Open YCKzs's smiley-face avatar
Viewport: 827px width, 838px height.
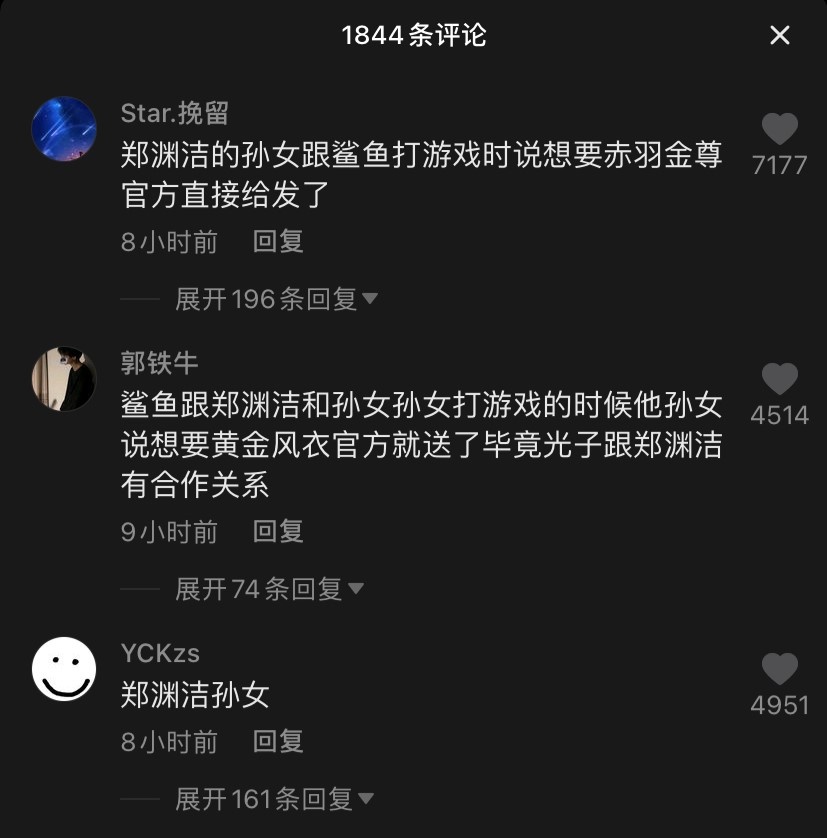click(64, 669)
